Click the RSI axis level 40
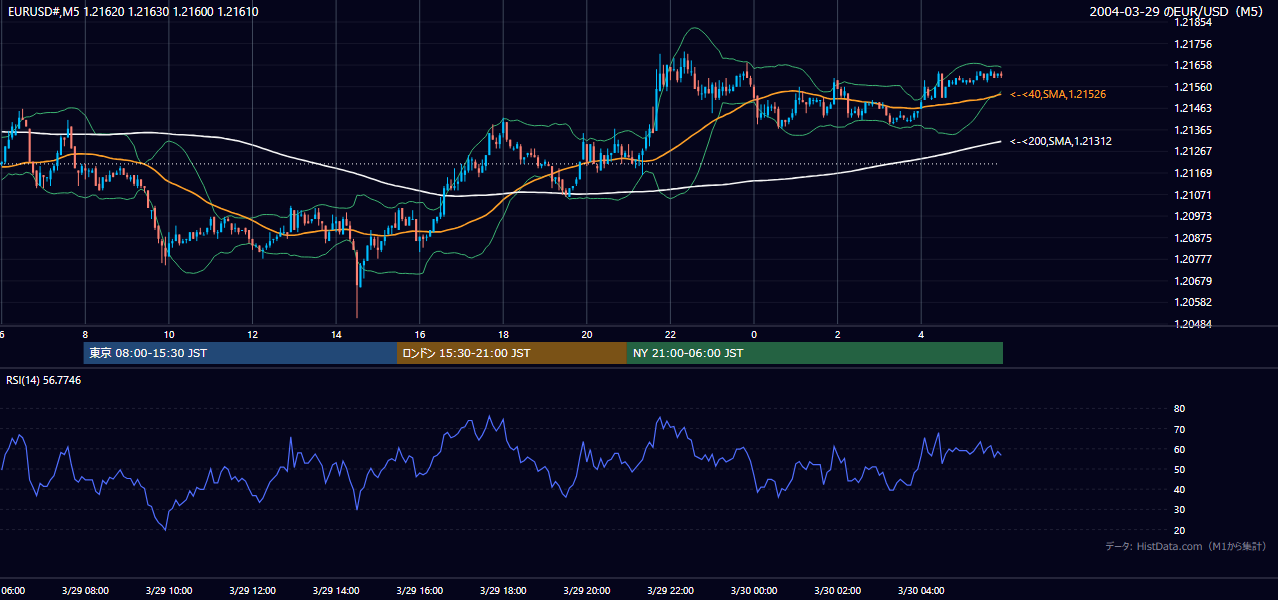Screen dimensions: 1278x600 [x=1179, y=489]
